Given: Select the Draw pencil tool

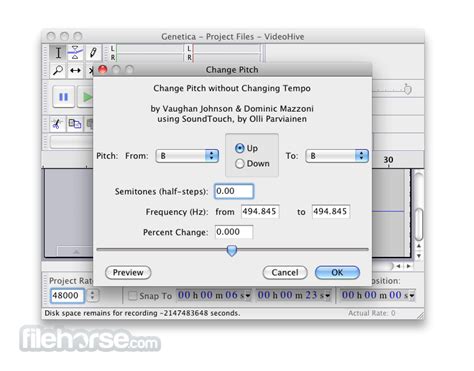Looking at the screenshot, I should pyautogui.click(x=93, y=53).
